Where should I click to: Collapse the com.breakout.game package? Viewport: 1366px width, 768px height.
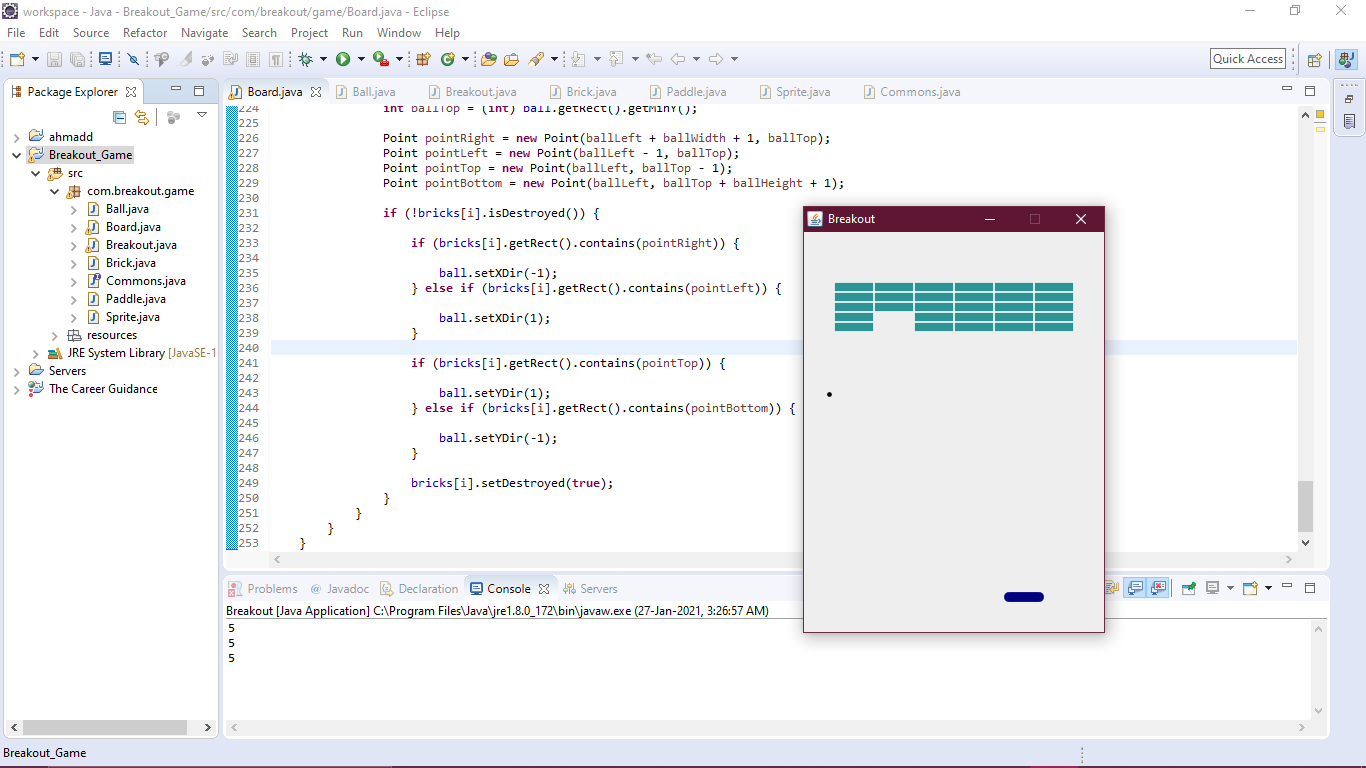[x=55, y=190]
